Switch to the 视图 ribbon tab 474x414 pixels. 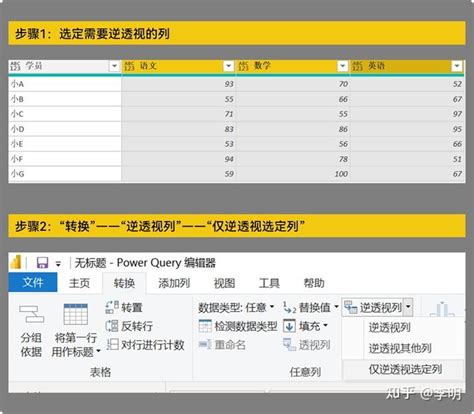(224, 283)
